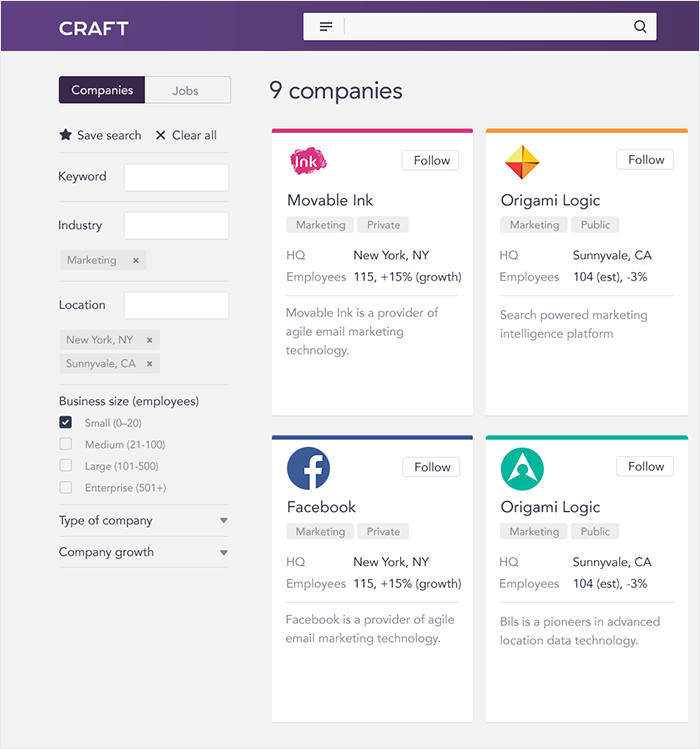
Task: Click the search magnifier icon
Action: pyautogui.click(x=640, y=27)
